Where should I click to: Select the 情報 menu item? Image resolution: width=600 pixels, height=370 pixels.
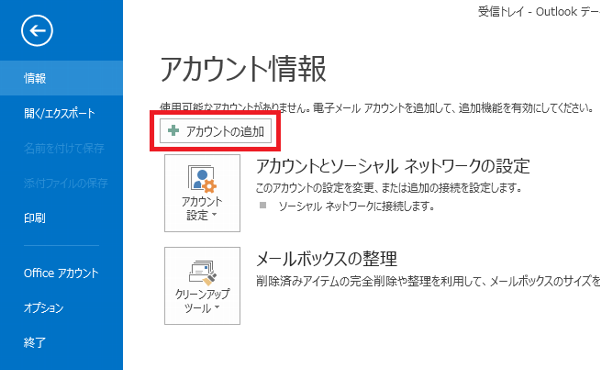pyautogui.click(x=61, y=78)
